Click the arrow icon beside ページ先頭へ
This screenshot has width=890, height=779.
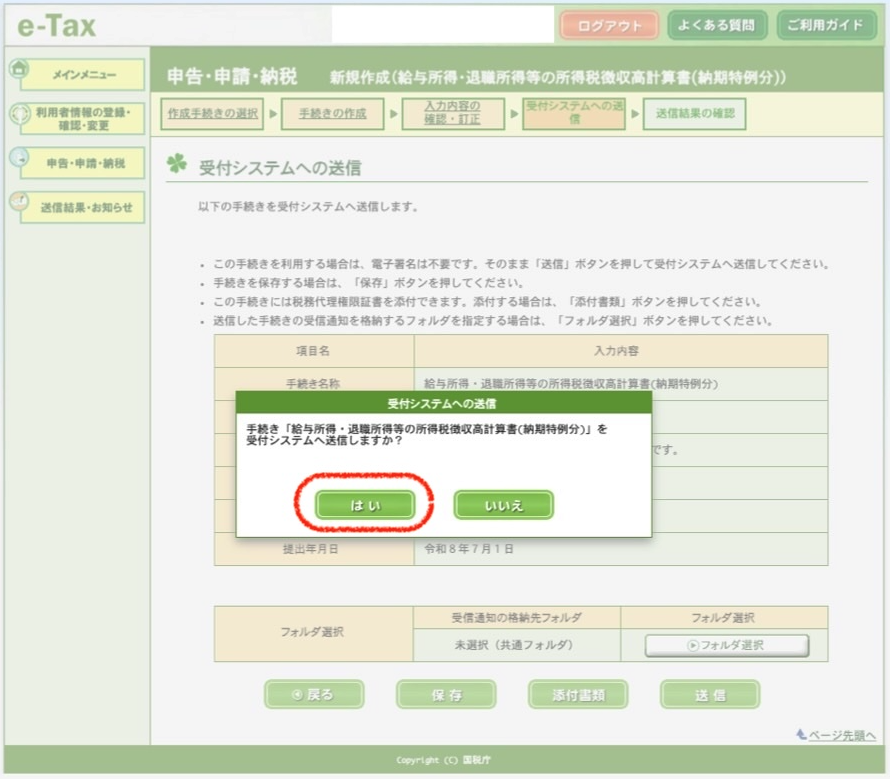click(x=801, y=734)
